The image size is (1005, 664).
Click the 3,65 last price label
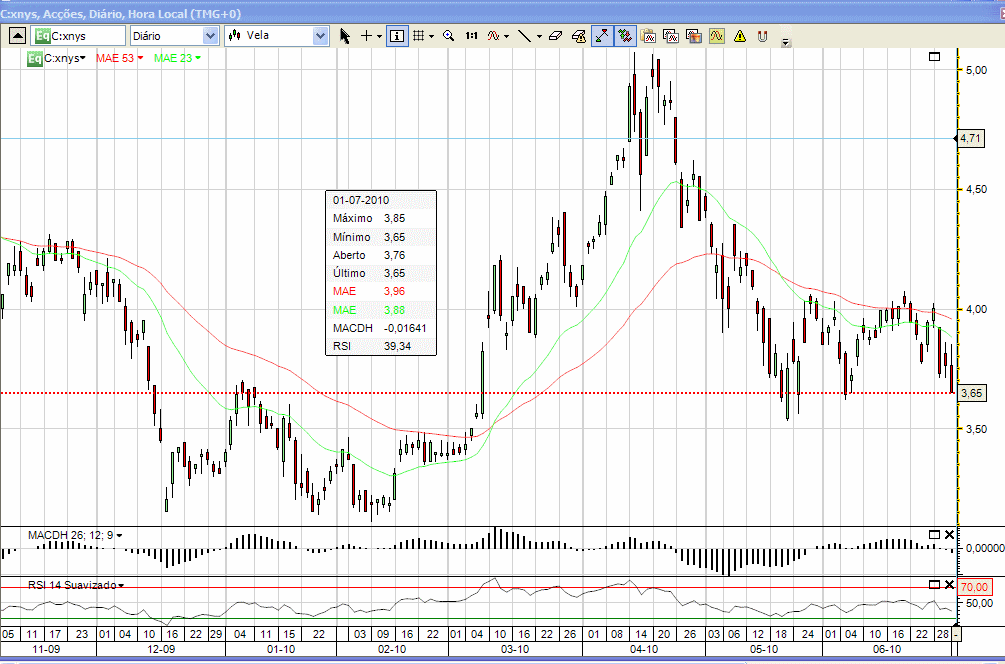(x=972, y=393)
